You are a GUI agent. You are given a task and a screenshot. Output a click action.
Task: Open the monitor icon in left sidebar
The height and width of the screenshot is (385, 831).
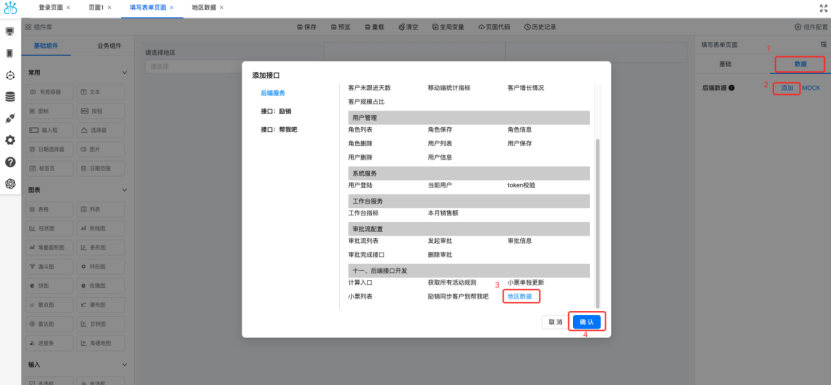[x=10, y=32]
